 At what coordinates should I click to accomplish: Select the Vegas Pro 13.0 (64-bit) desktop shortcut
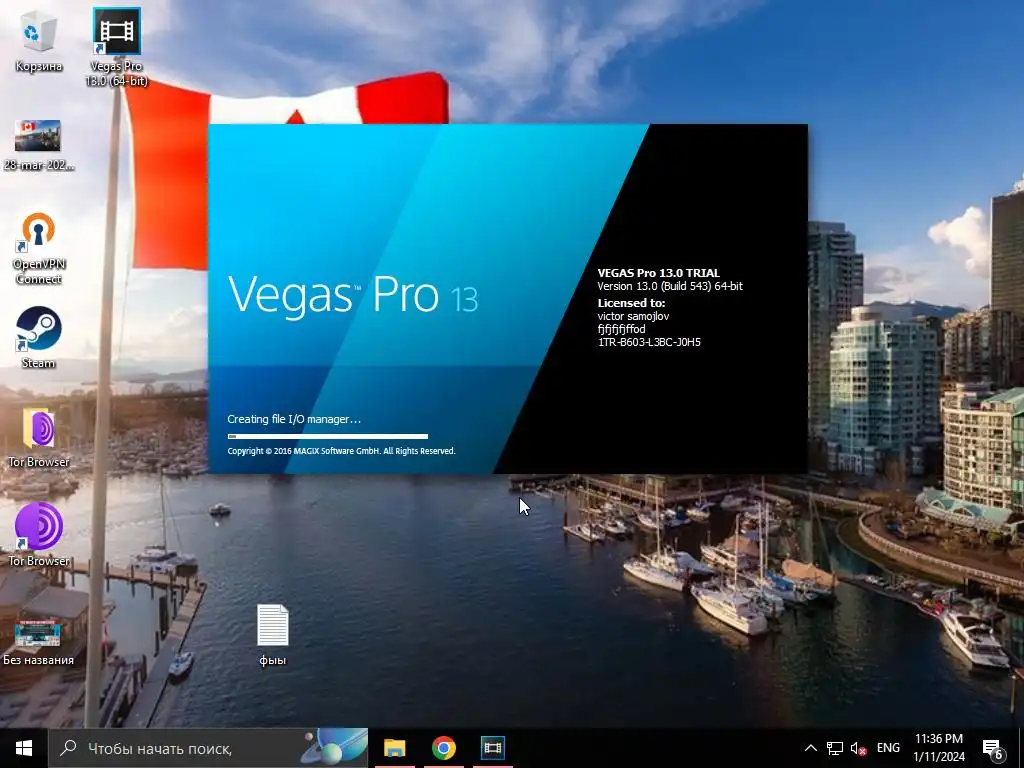coord(117,47)
